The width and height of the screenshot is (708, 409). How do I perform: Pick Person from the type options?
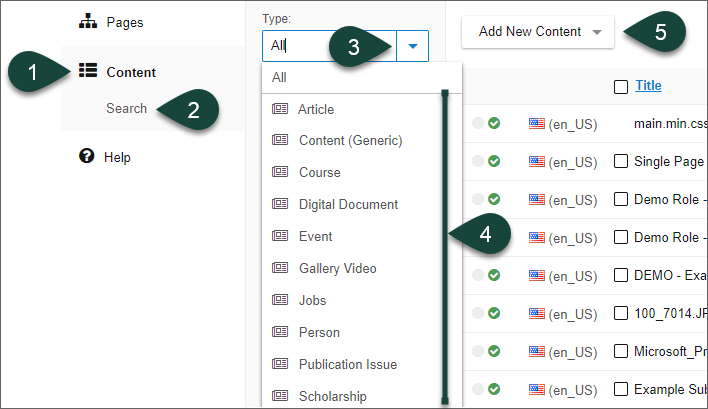[319, 332]
